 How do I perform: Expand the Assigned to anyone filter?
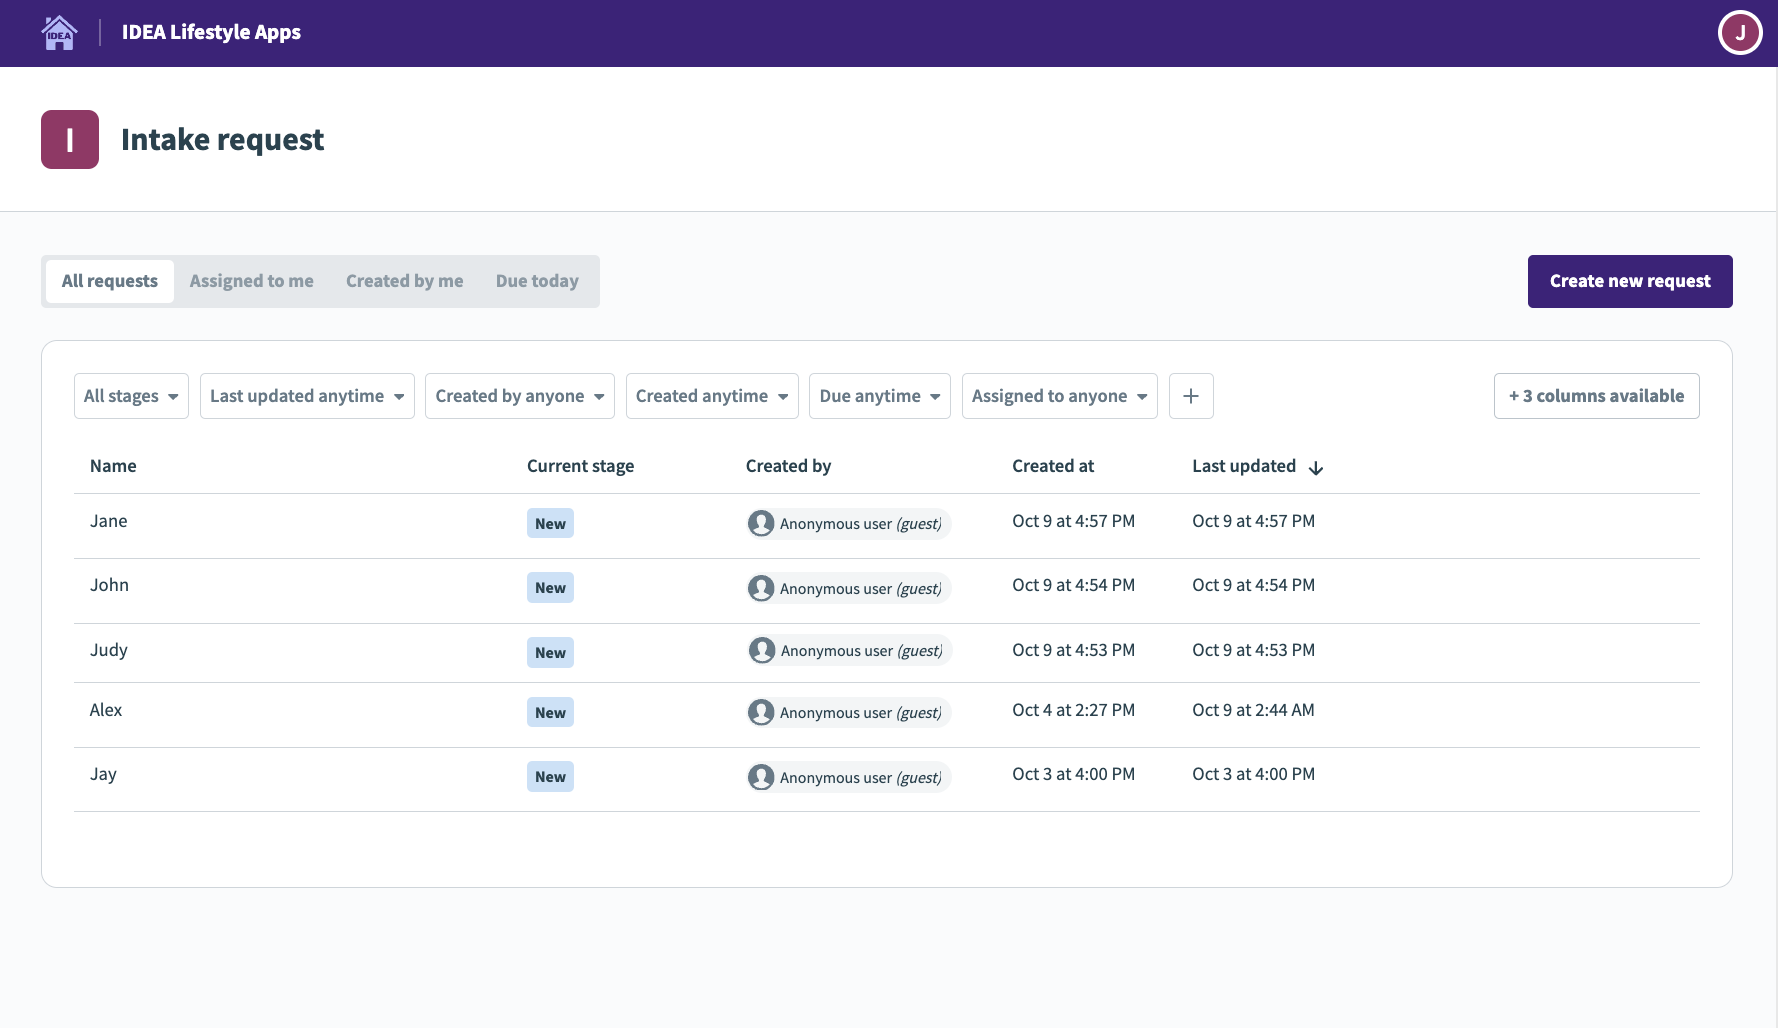pyautogui.click(x=1059, y=396)
